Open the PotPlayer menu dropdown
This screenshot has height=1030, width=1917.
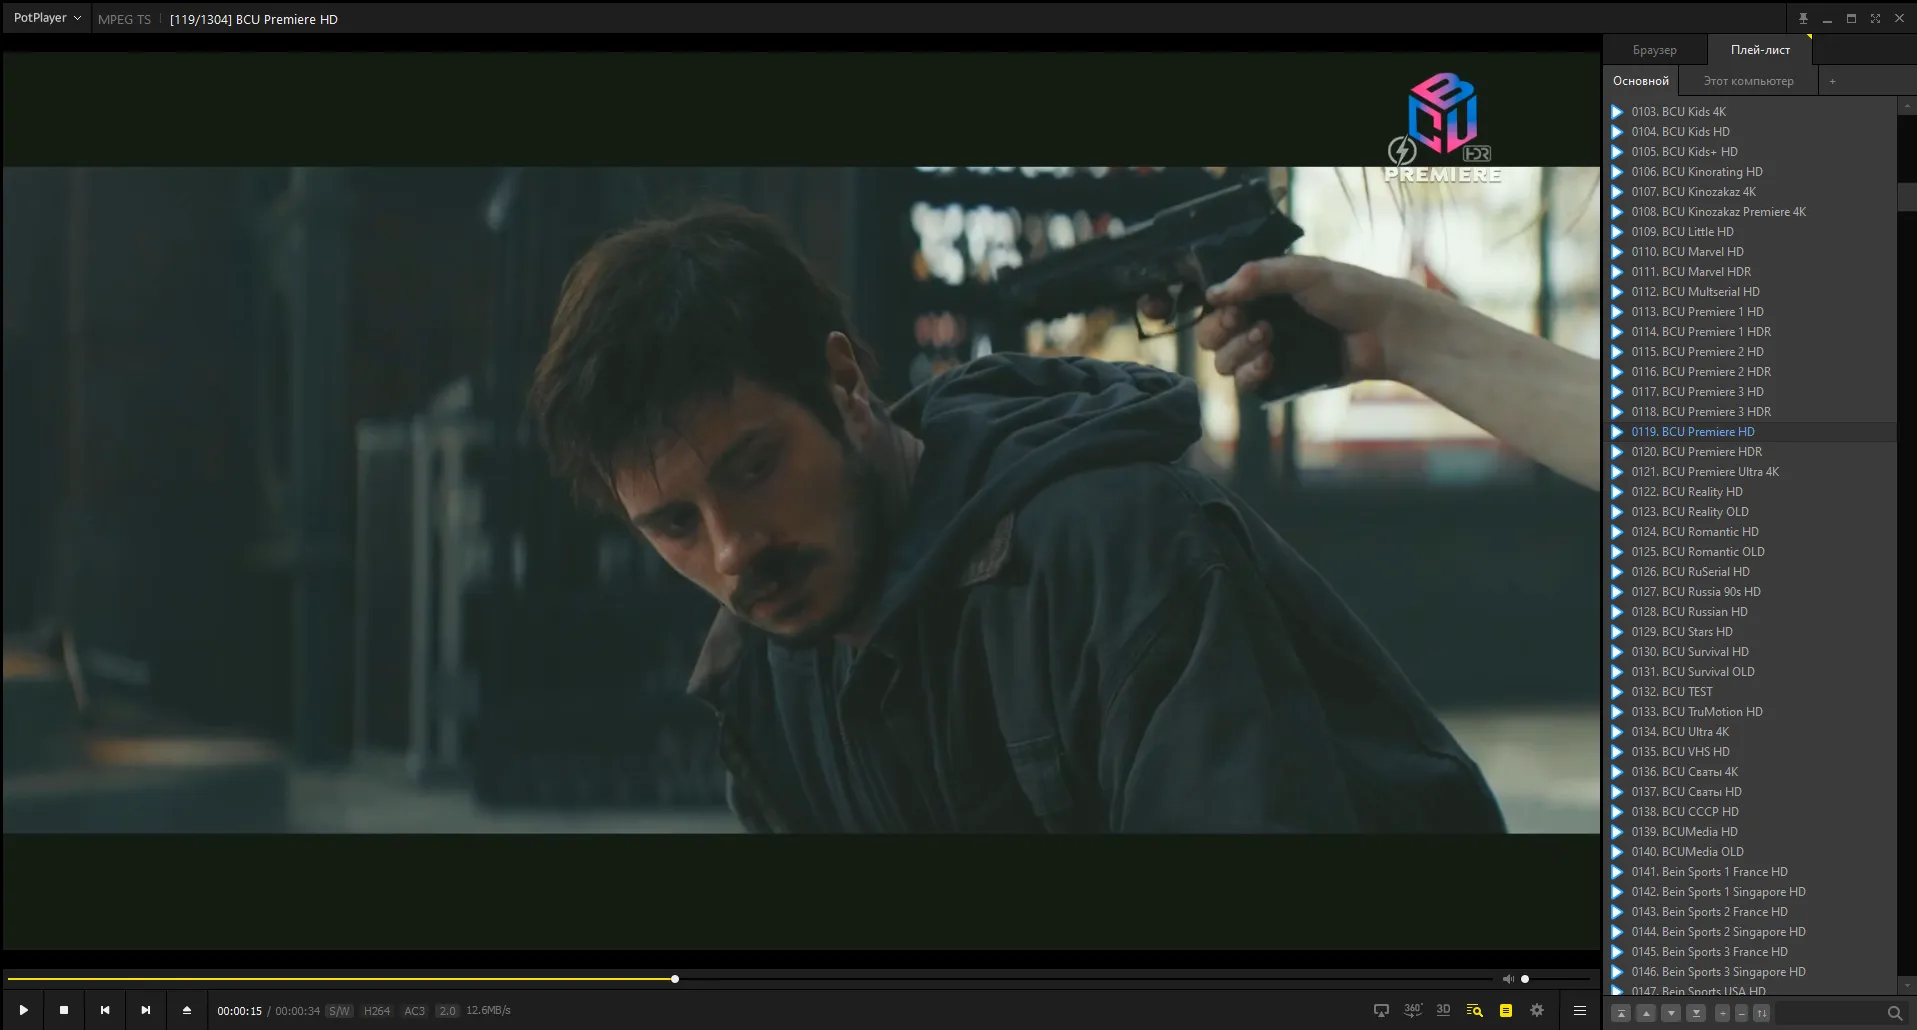(47, 18)
